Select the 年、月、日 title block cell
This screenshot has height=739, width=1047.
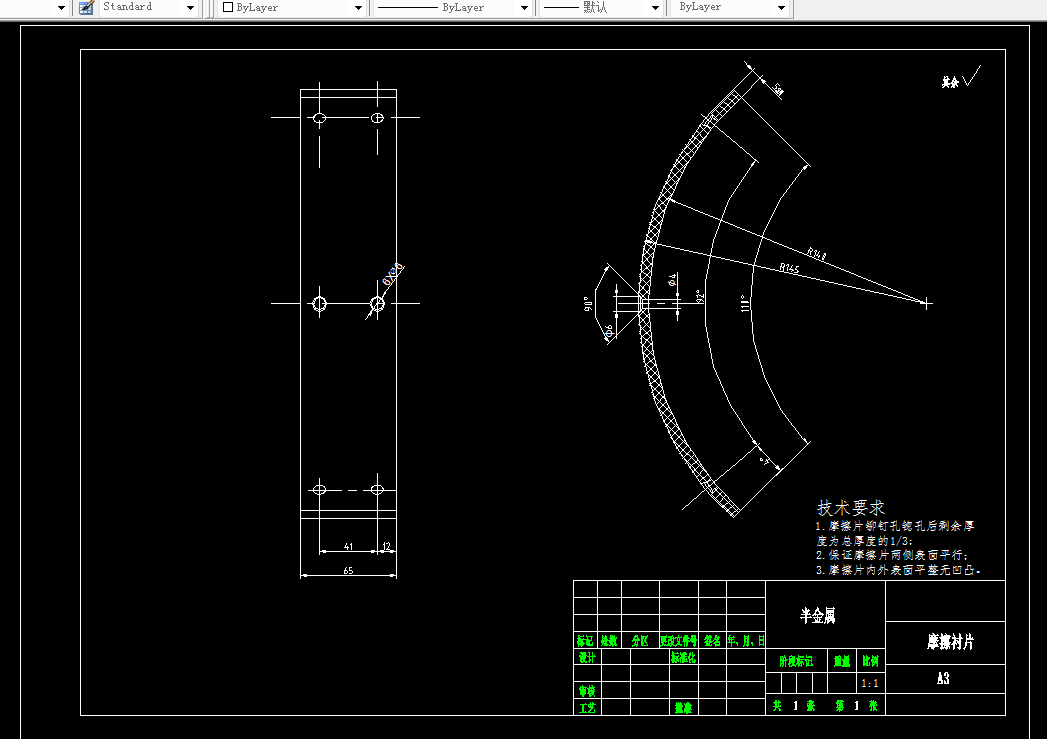click(x=746, y=641)
